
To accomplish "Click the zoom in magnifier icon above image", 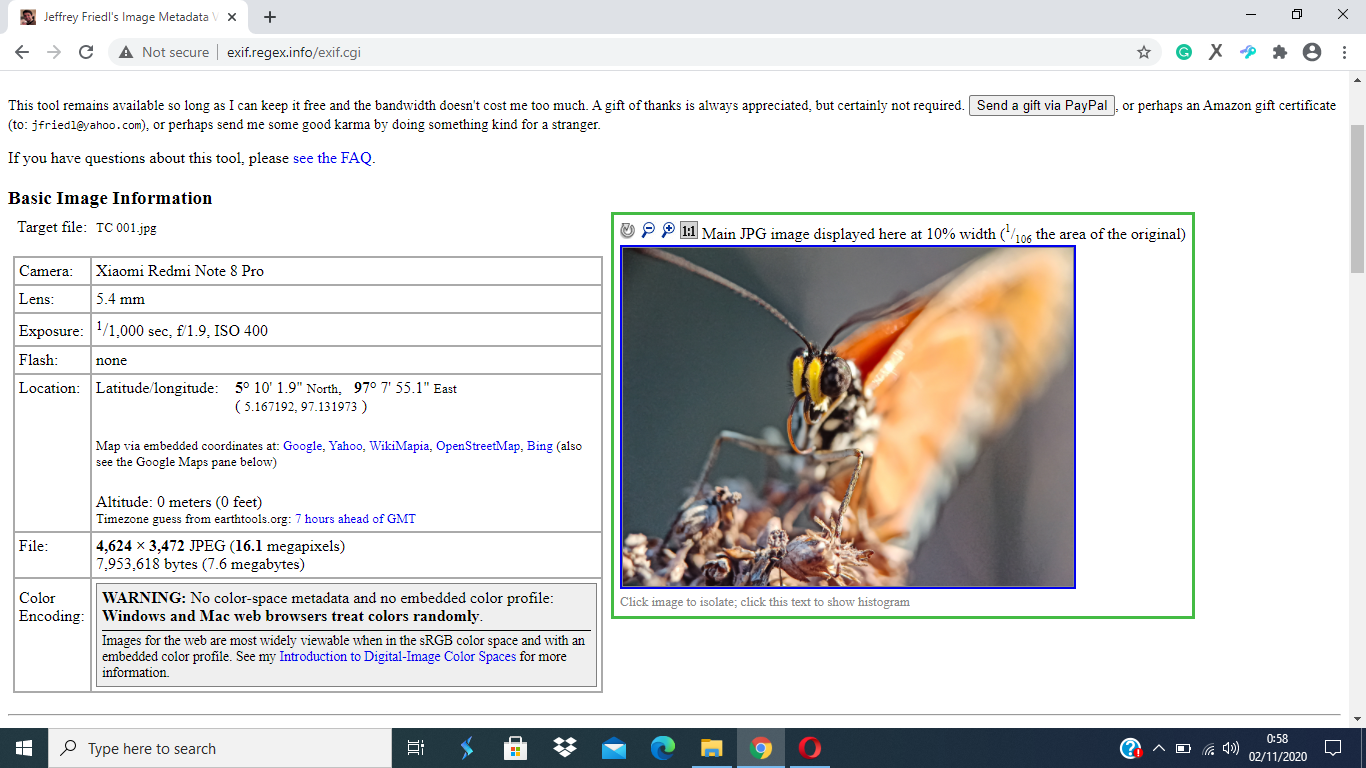I will (x=668, y=231).
